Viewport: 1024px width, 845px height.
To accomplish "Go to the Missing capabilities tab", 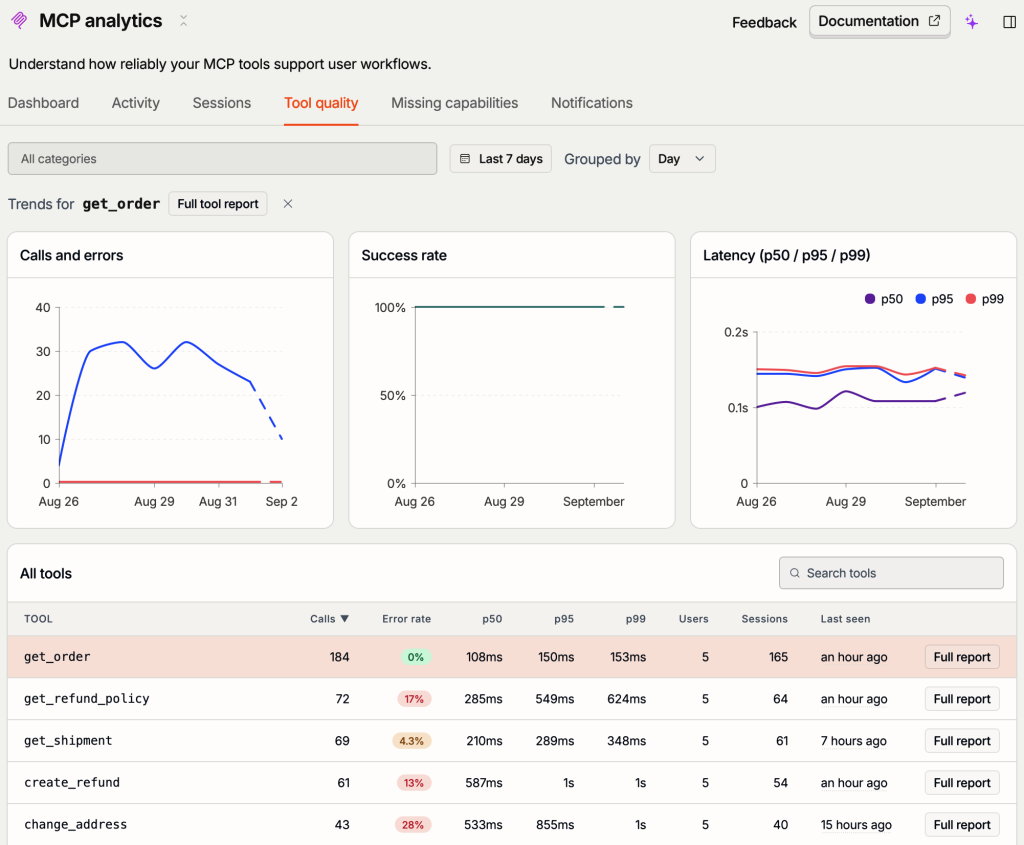I will [x=455, y=103].
